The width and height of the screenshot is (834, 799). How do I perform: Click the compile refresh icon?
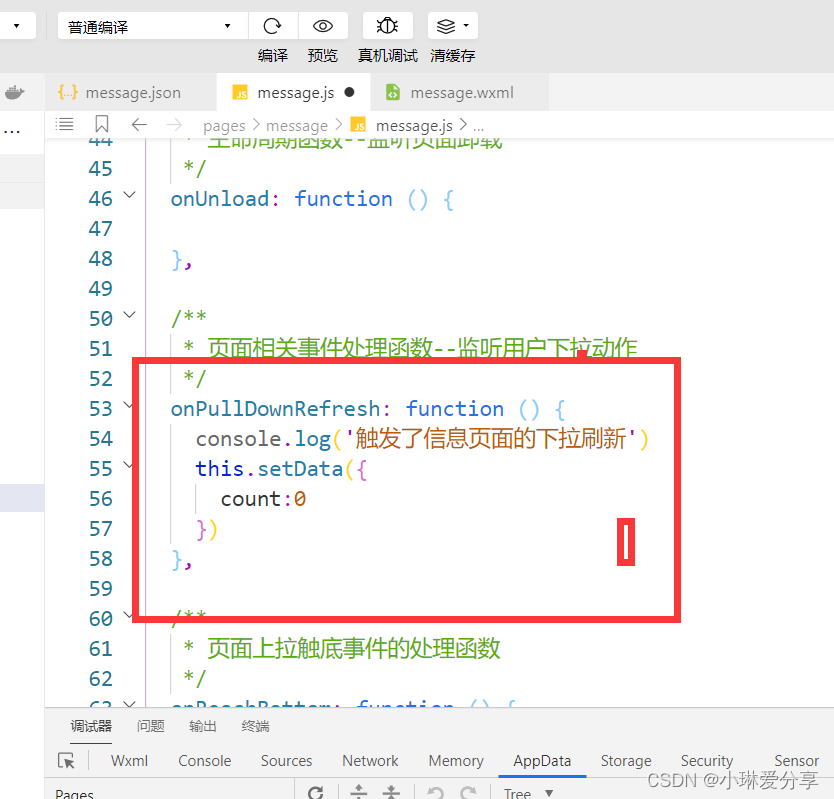point(272,26)
